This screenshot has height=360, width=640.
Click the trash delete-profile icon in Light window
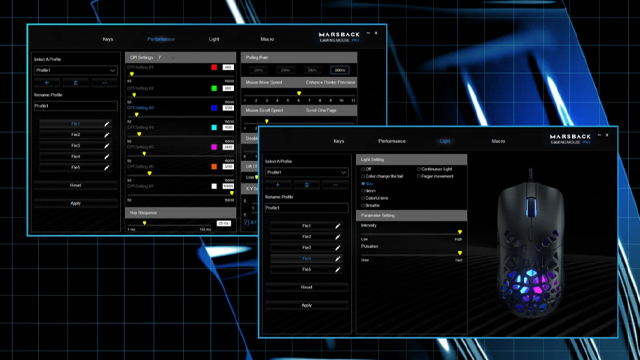pos(307,185)
